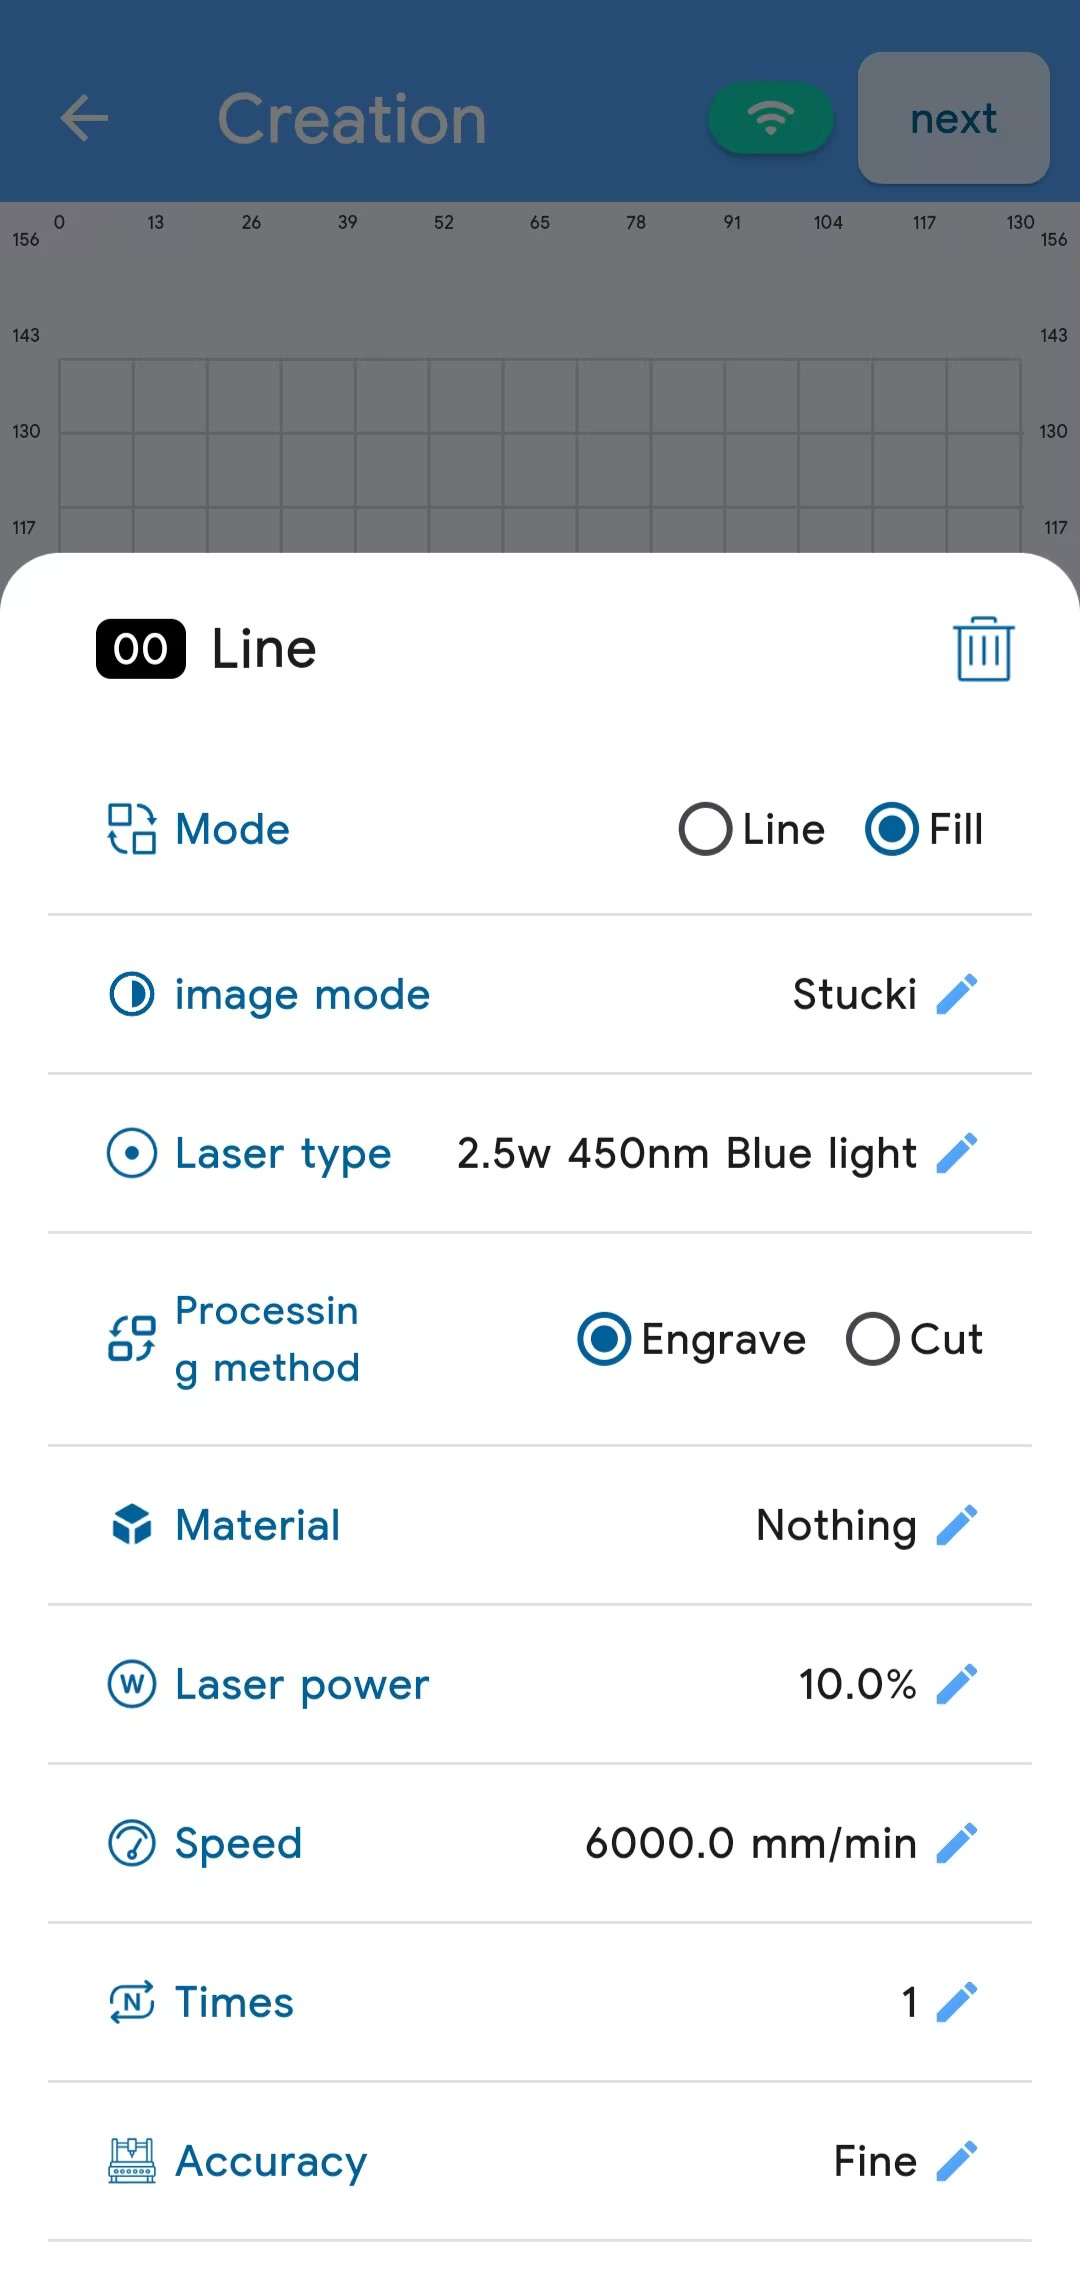Select the Fill mode radio button
Screen dimensions: 1080x2290
[x=891, y=830]
